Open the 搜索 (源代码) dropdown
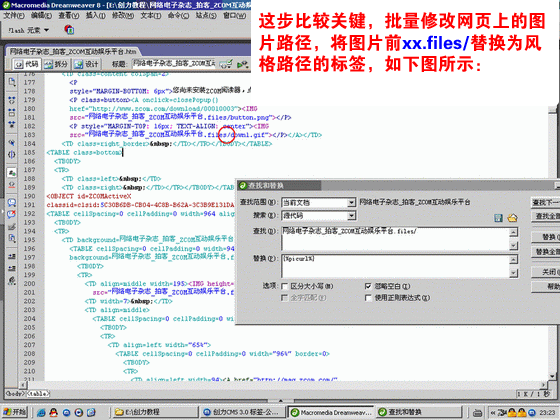 point(318,216)
